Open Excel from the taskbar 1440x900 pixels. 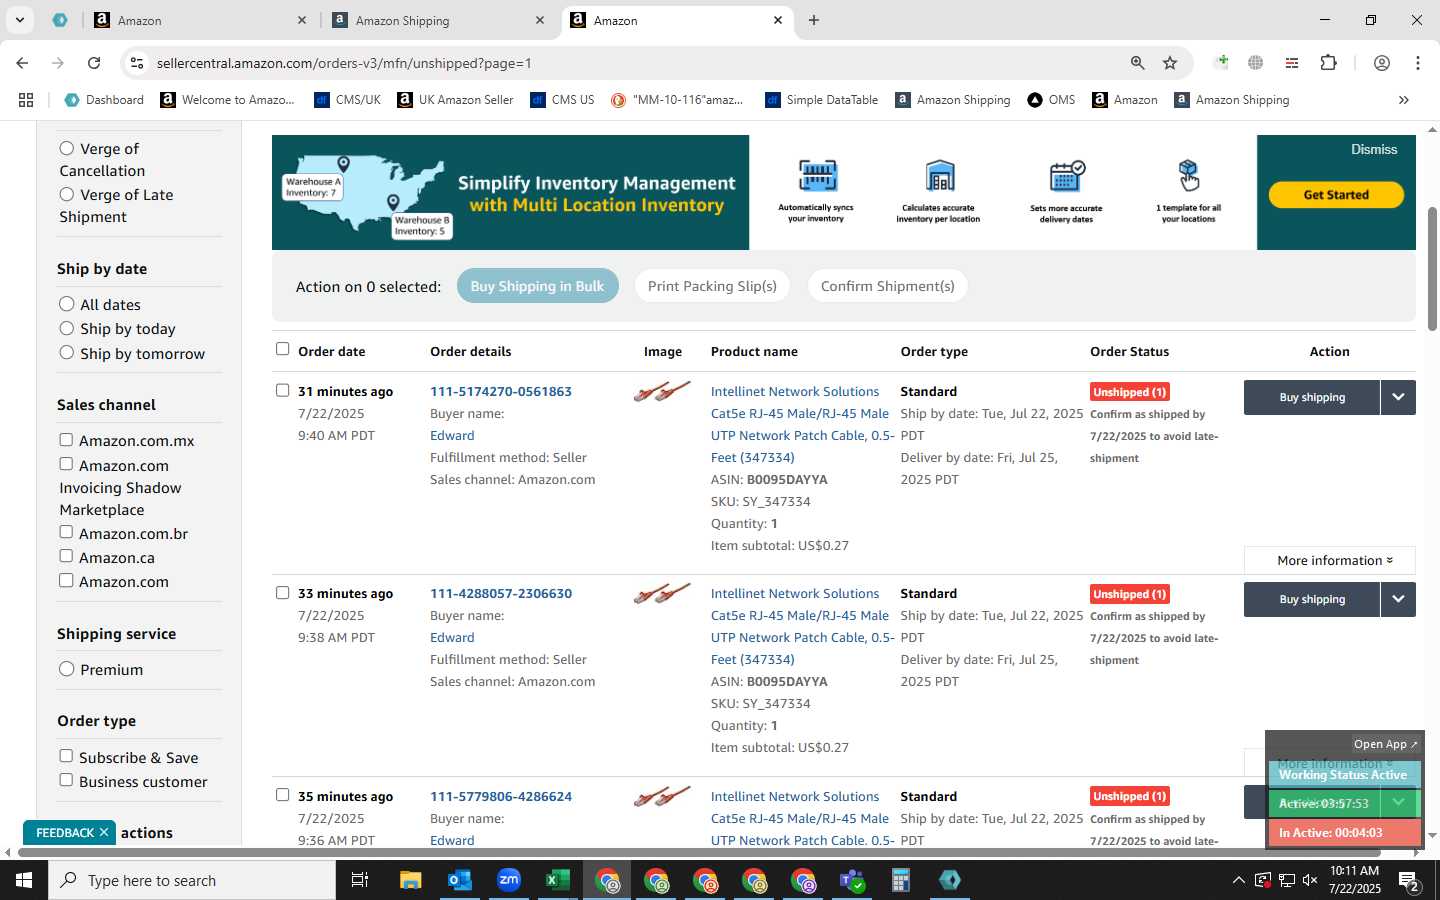point(558,880)
